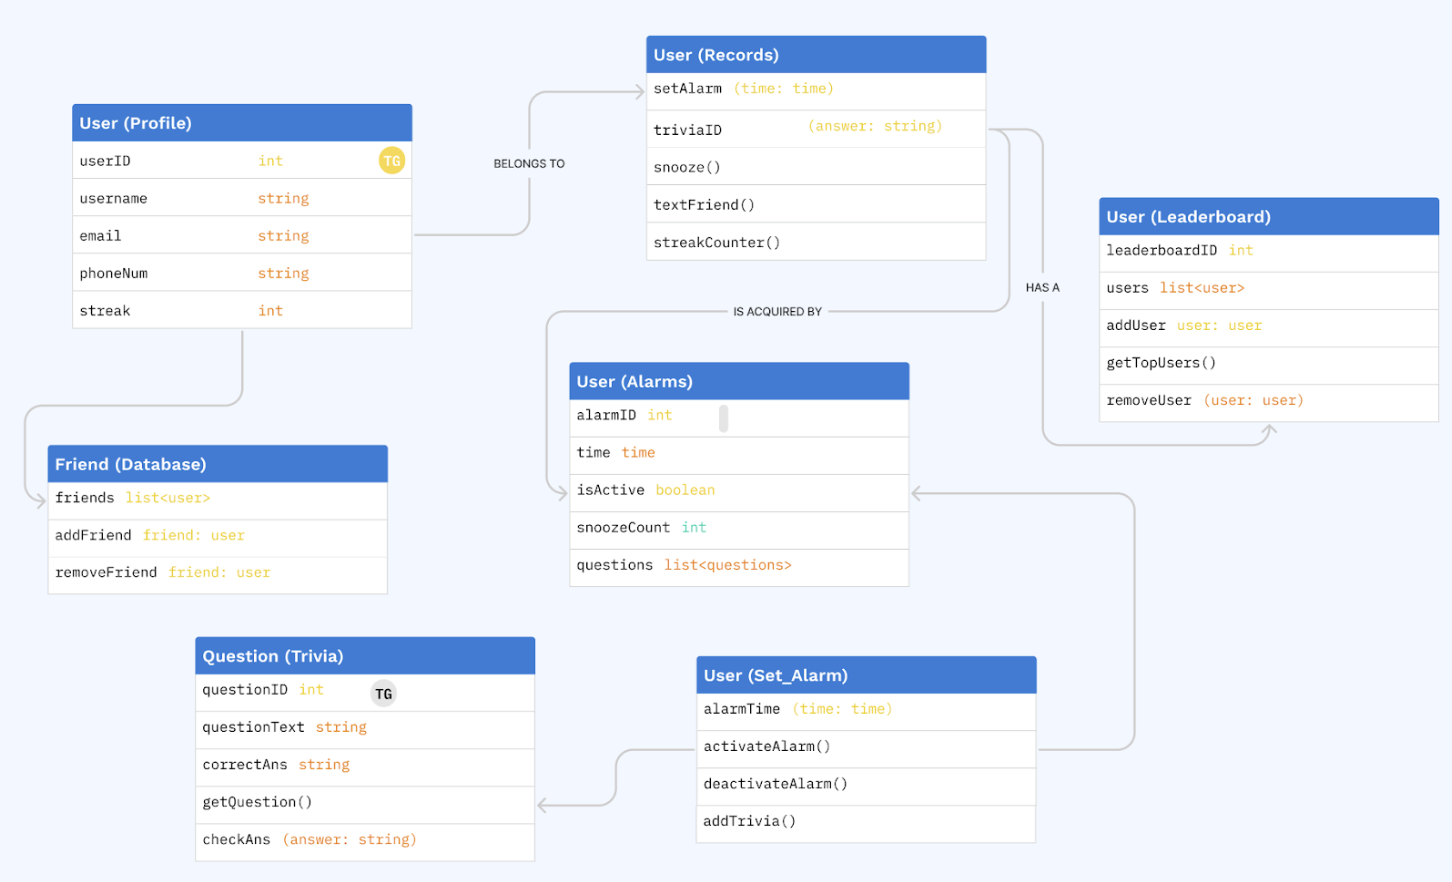Select the User (Records) title bar
The image size is (1452, 882).
pos(815,54)
